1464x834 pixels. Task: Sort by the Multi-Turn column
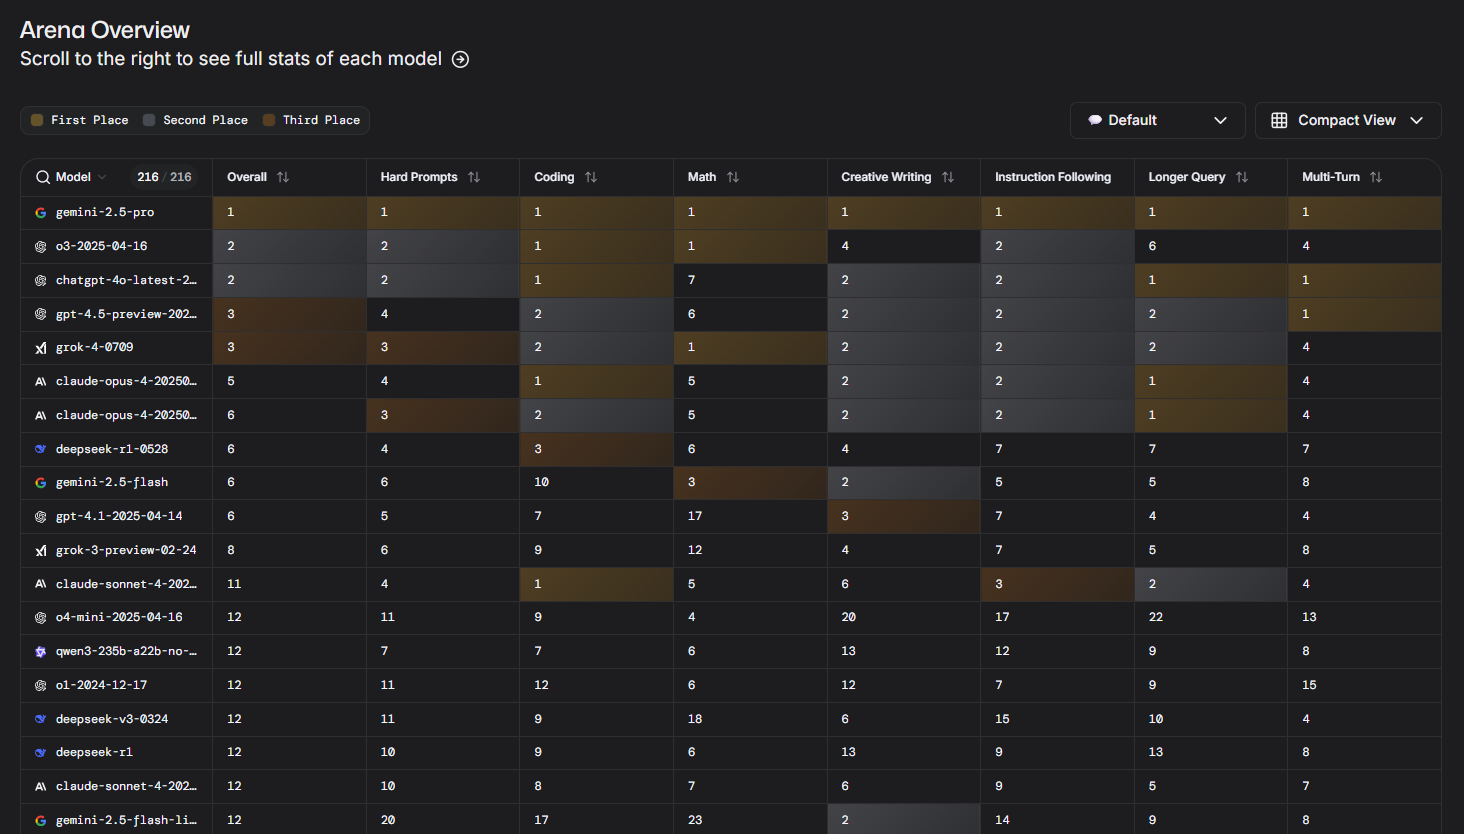coord(1376,177)
